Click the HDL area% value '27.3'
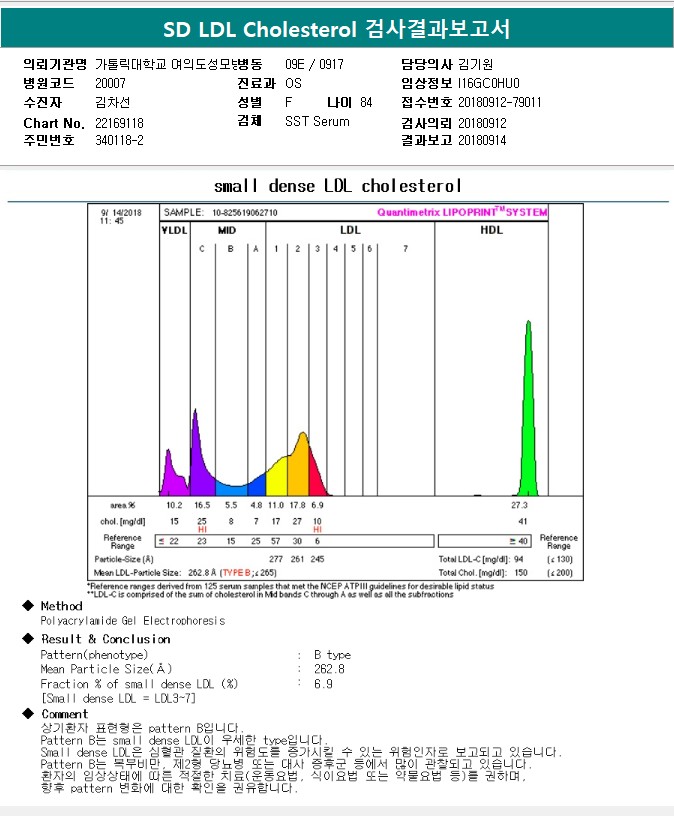Screen dimensions: 674x816 pos(519,505)
